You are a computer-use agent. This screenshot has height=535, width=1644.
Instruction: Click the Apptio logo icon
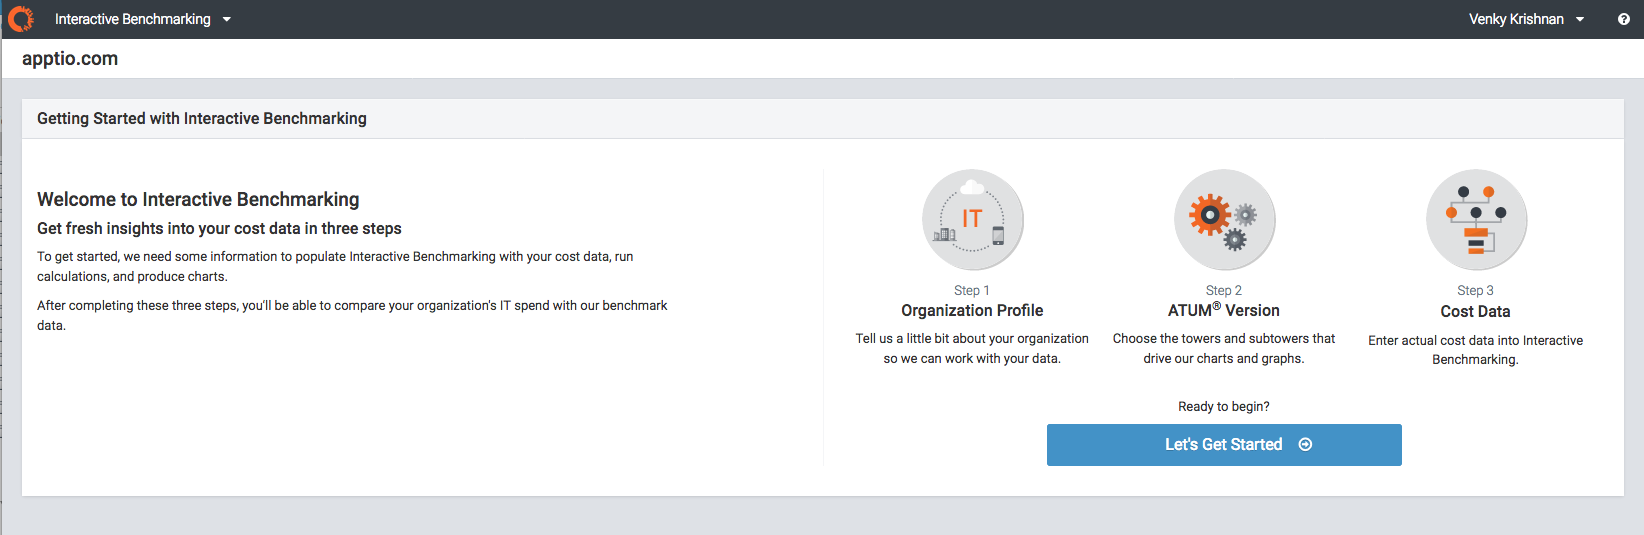20,19
